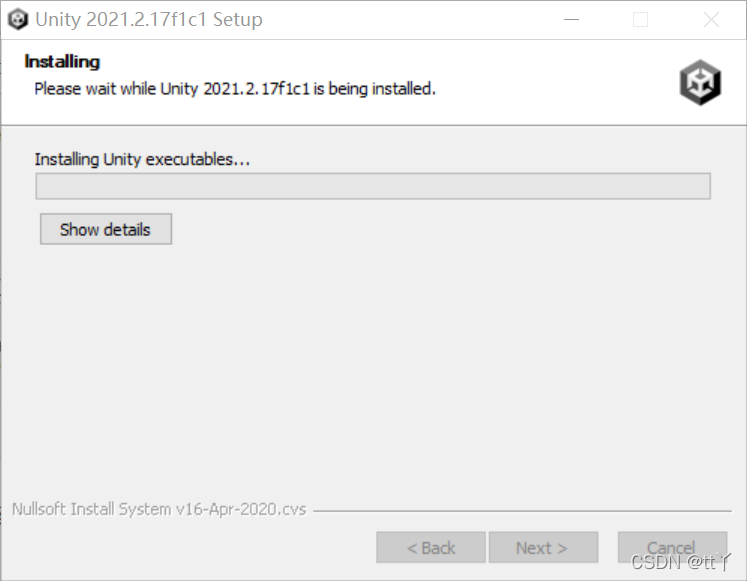747x581 pixels.
Task: Click blank white header area right of subtitle
Action: 555,89
